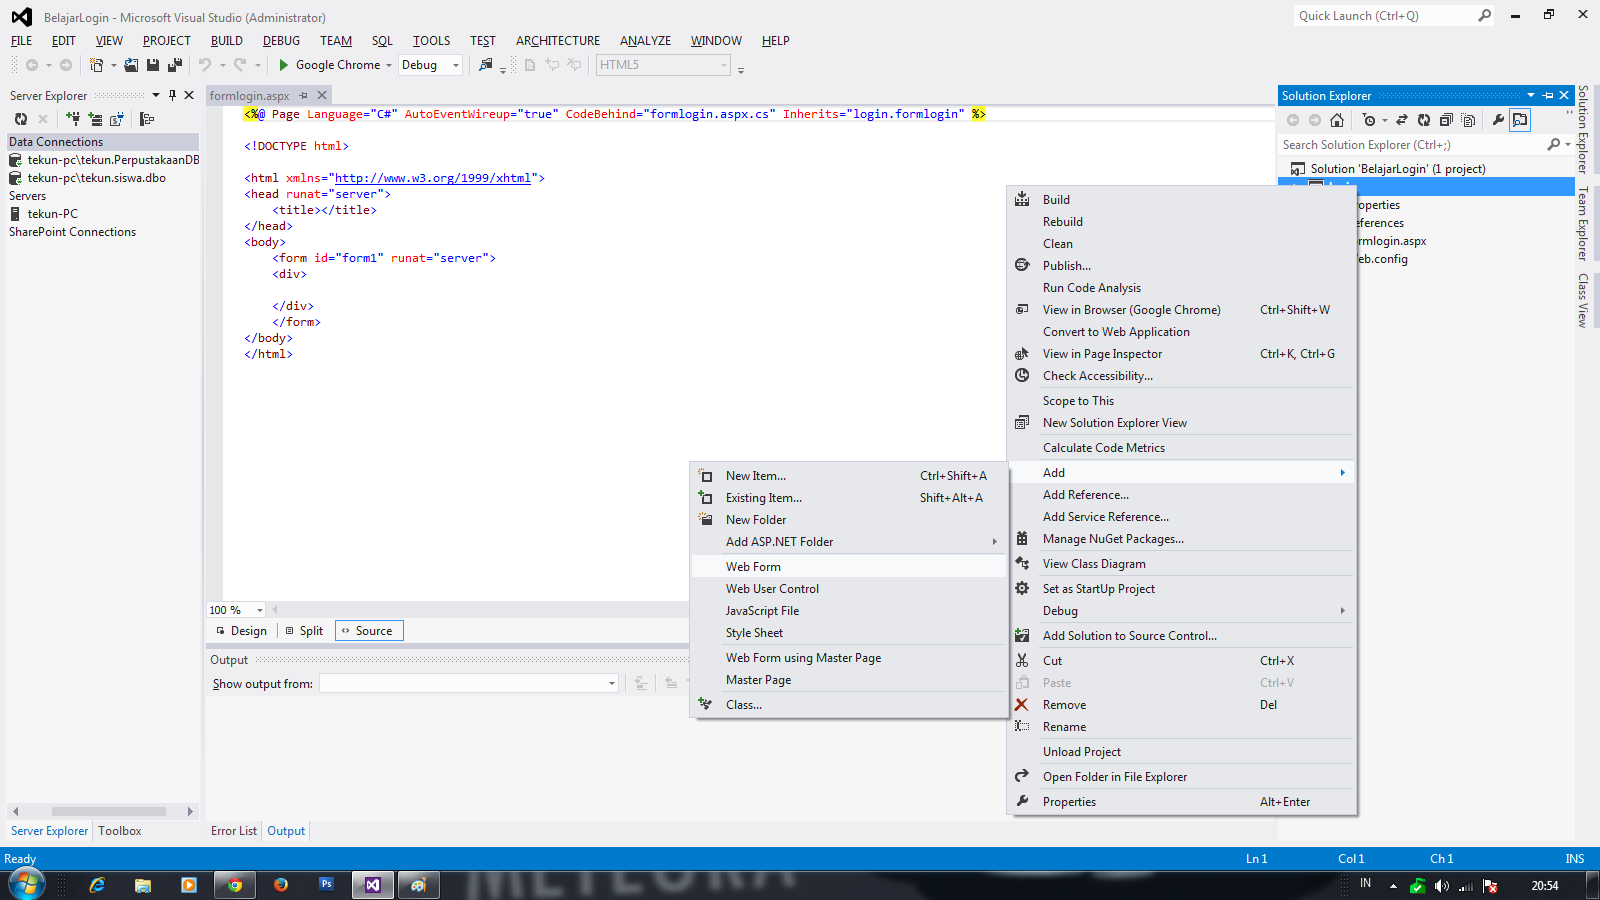Click the Save All icon on the toolbar
The width and height of the screenshot is (1600, 900).
174,64
